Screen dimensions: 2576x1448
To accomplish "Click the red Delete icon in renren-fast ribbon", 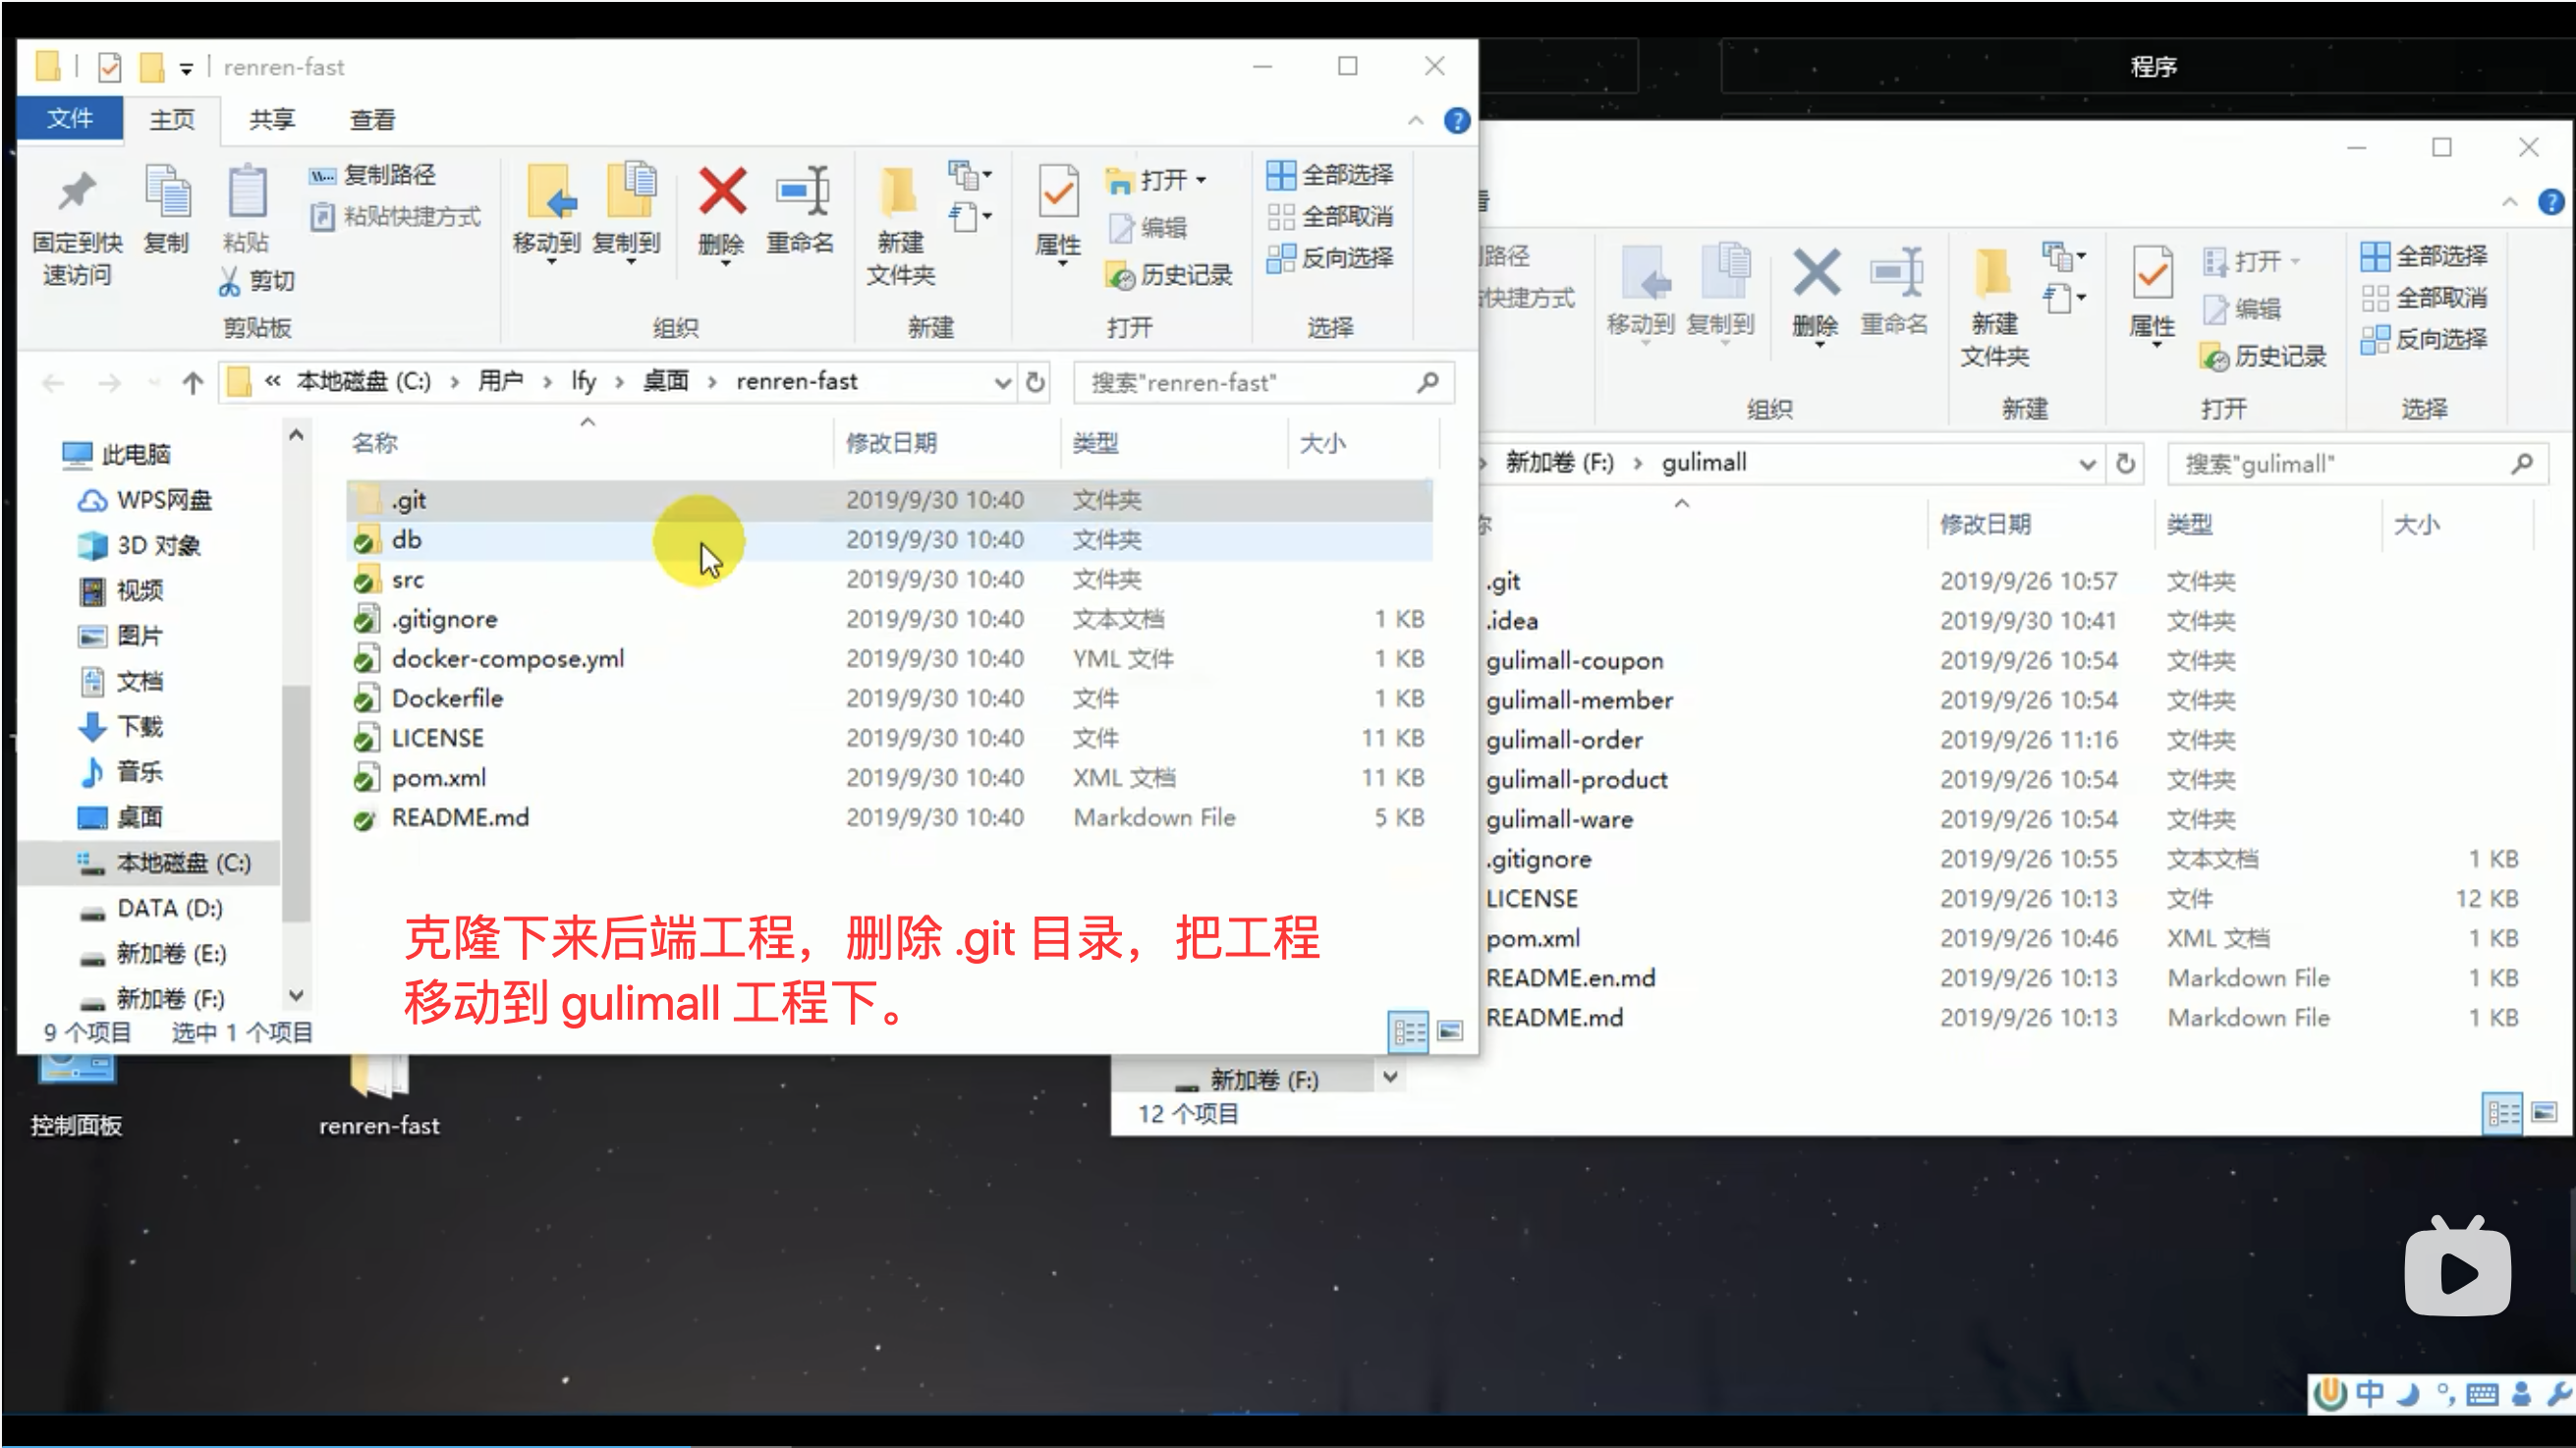I will pos(721,192).
